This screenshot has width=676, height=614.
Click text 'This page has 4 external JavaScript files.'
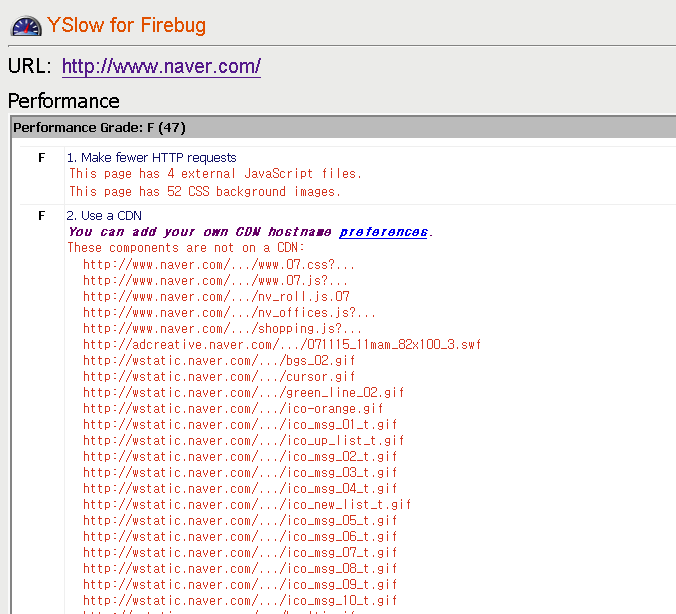(215, 174)
